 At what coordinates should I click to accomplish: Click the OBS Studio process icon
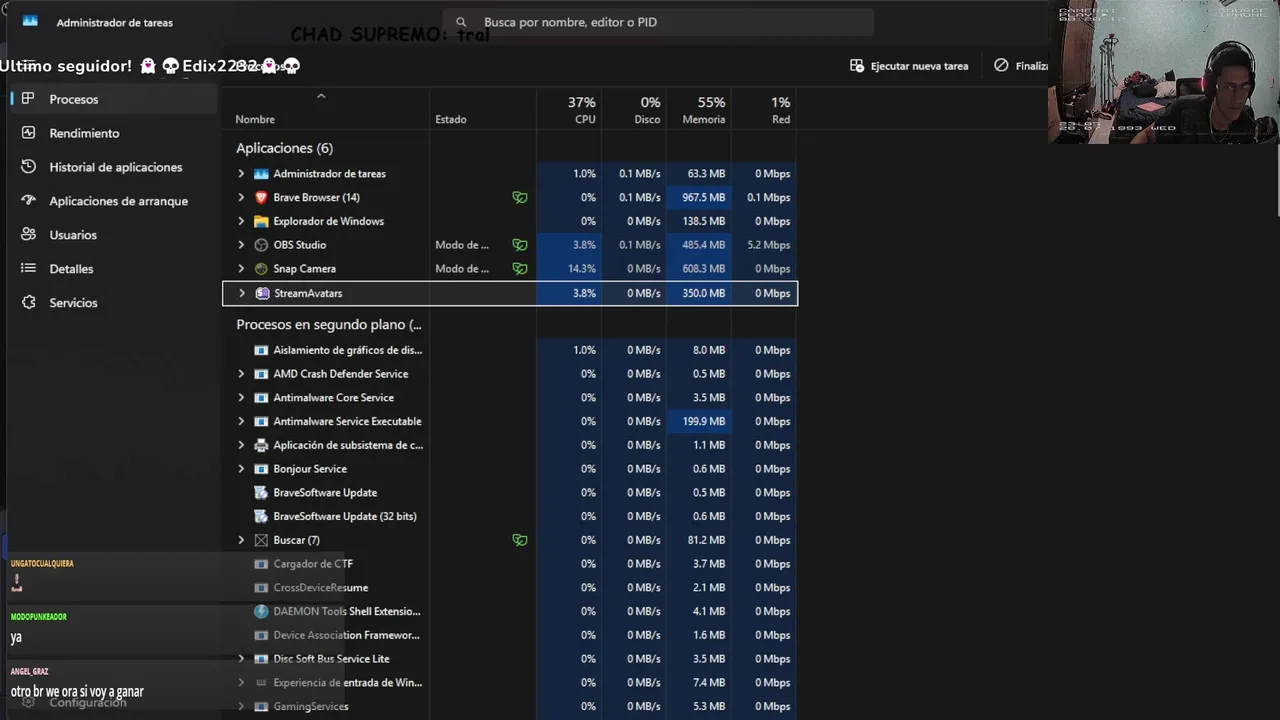tap(261, 245)
